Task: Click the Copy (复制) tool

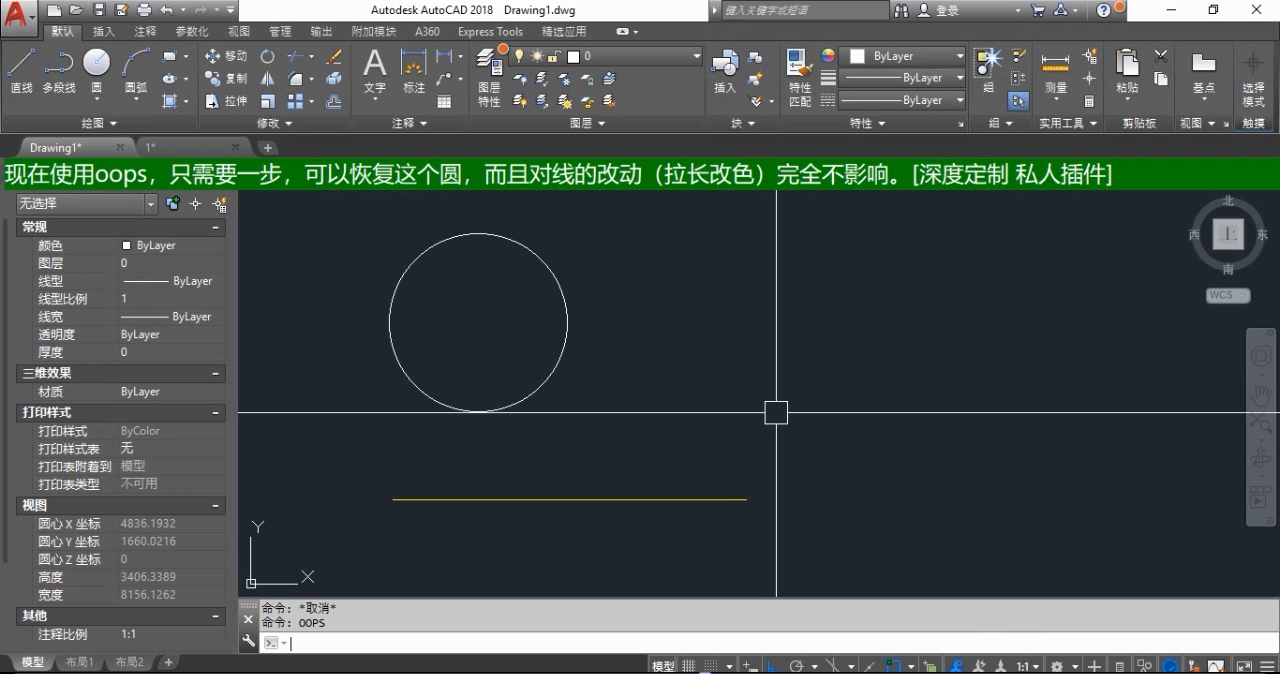Action: pos(226,78)
